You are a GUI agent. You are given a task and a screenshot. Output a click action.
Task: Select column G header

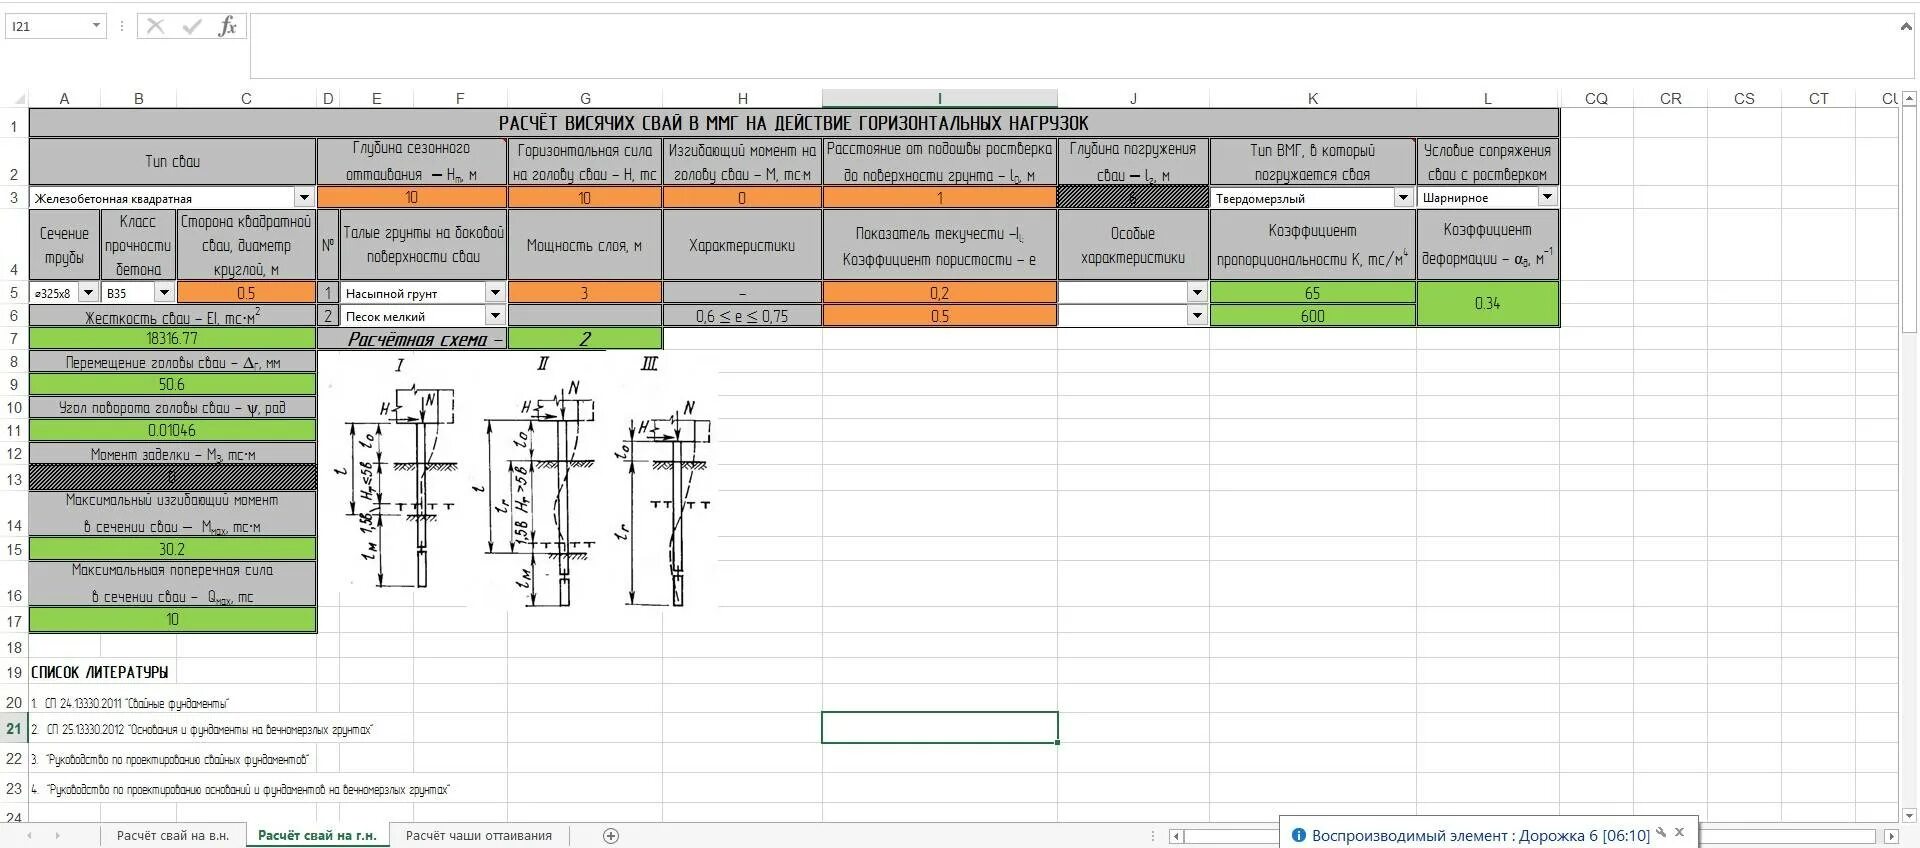(x=585, y=99)
